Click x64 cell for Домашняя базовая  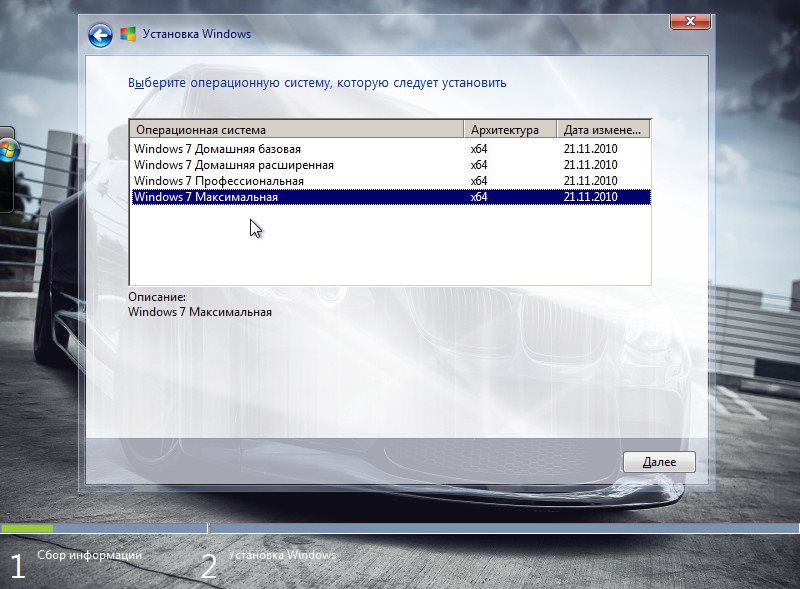pos(479,149)
